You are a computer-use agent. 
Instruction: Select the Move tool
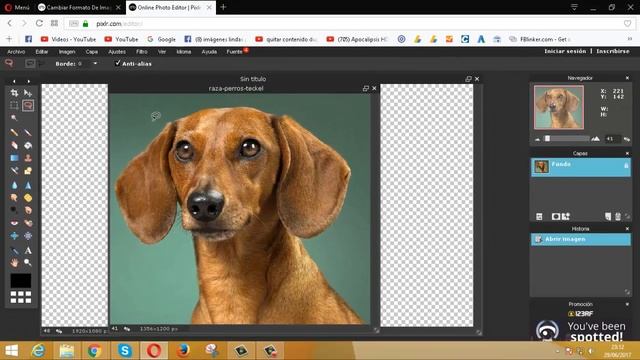pyautogui.click(x=28, y=93)
